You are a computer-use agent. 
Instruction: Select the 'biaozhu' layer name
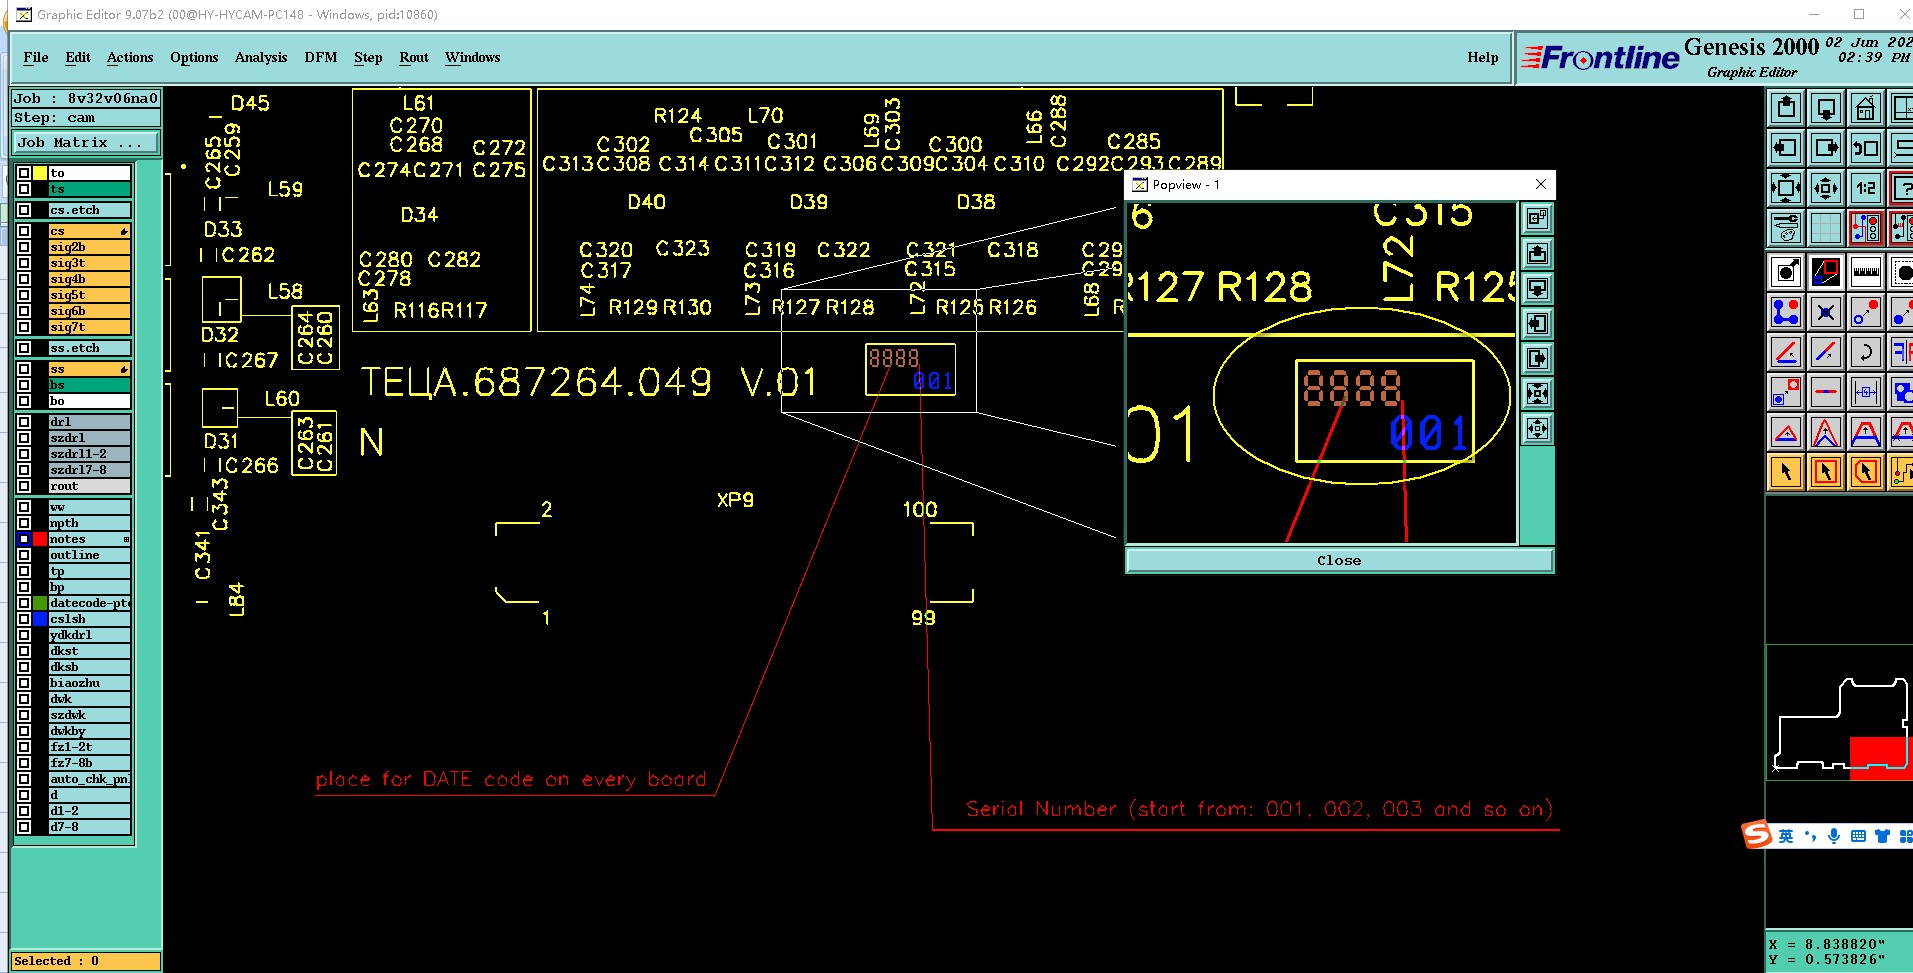pos(89,683)
